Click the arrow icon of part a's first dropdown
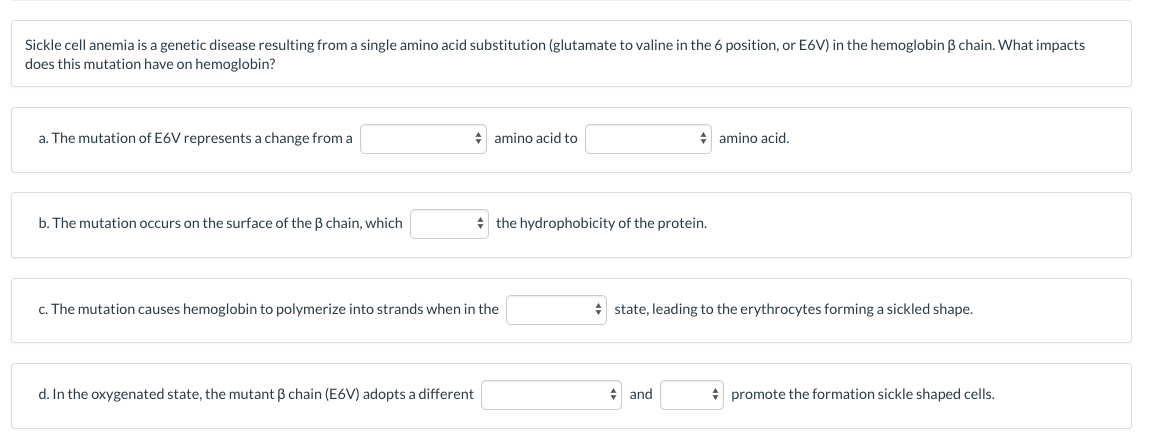The width and height of the screenshot is (1155, 441). pyautogui.click(x=479, y=138)
